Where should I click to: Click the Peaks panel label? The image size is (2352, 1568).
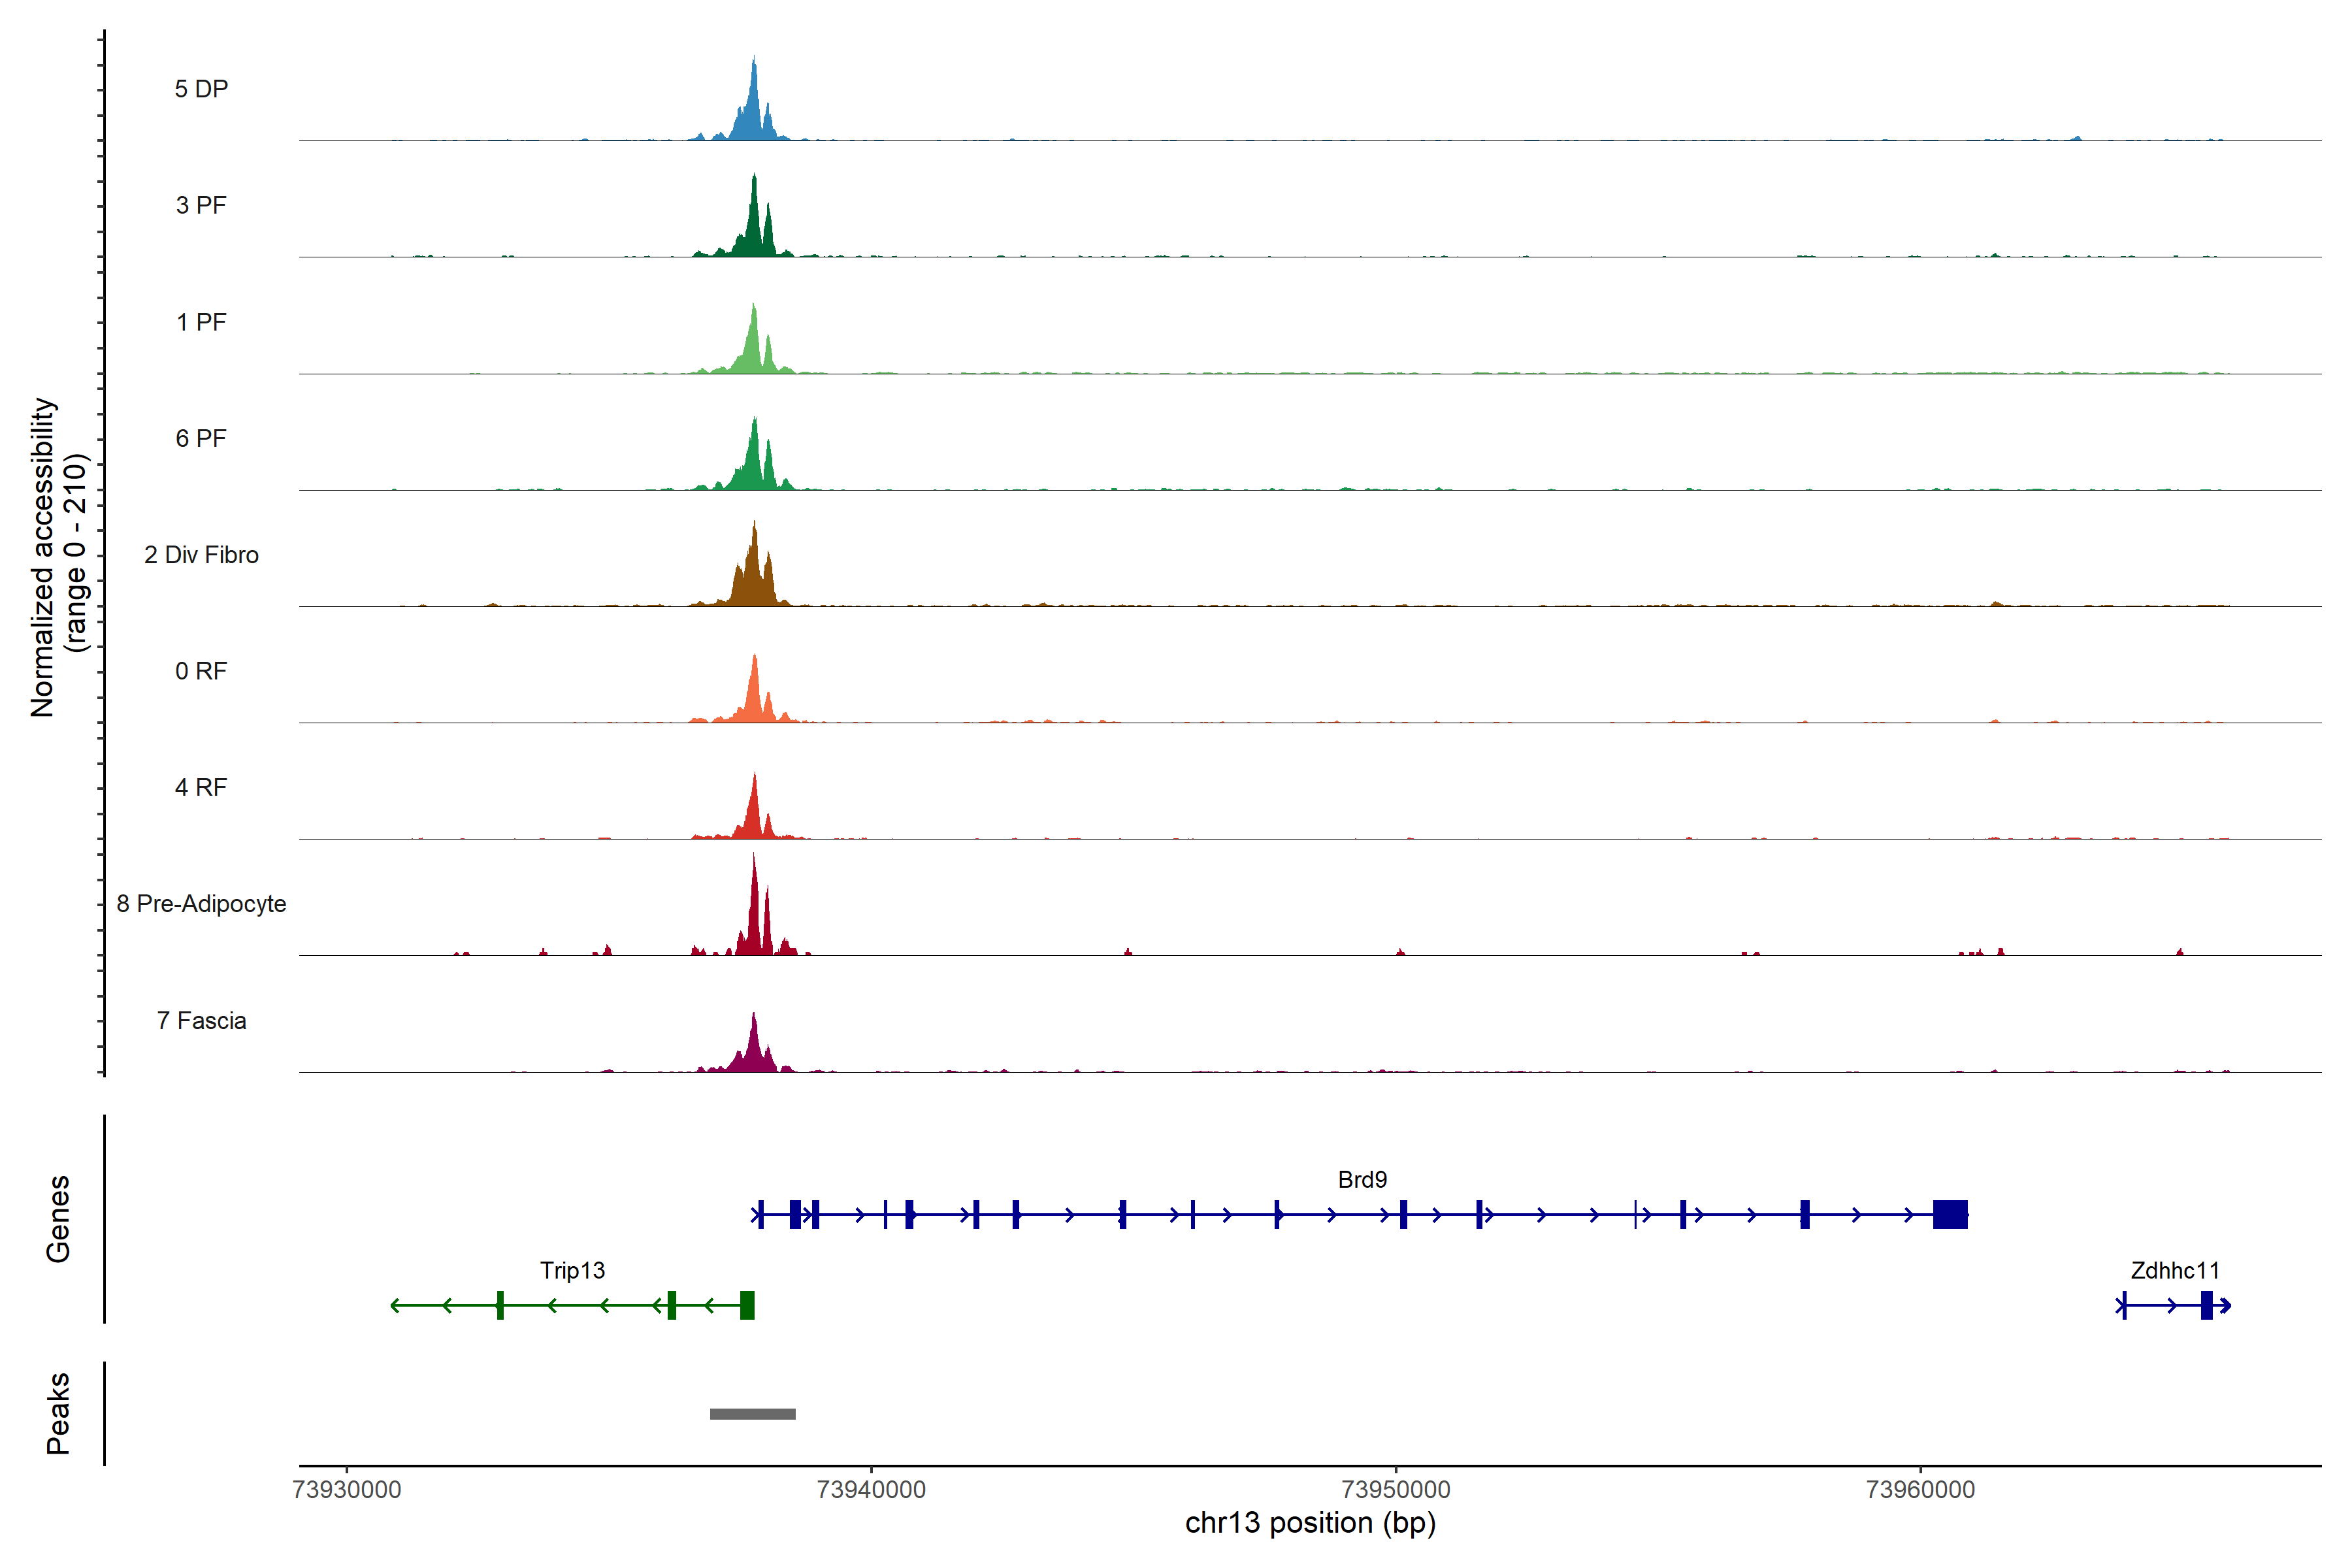[x=58, y=1413]
